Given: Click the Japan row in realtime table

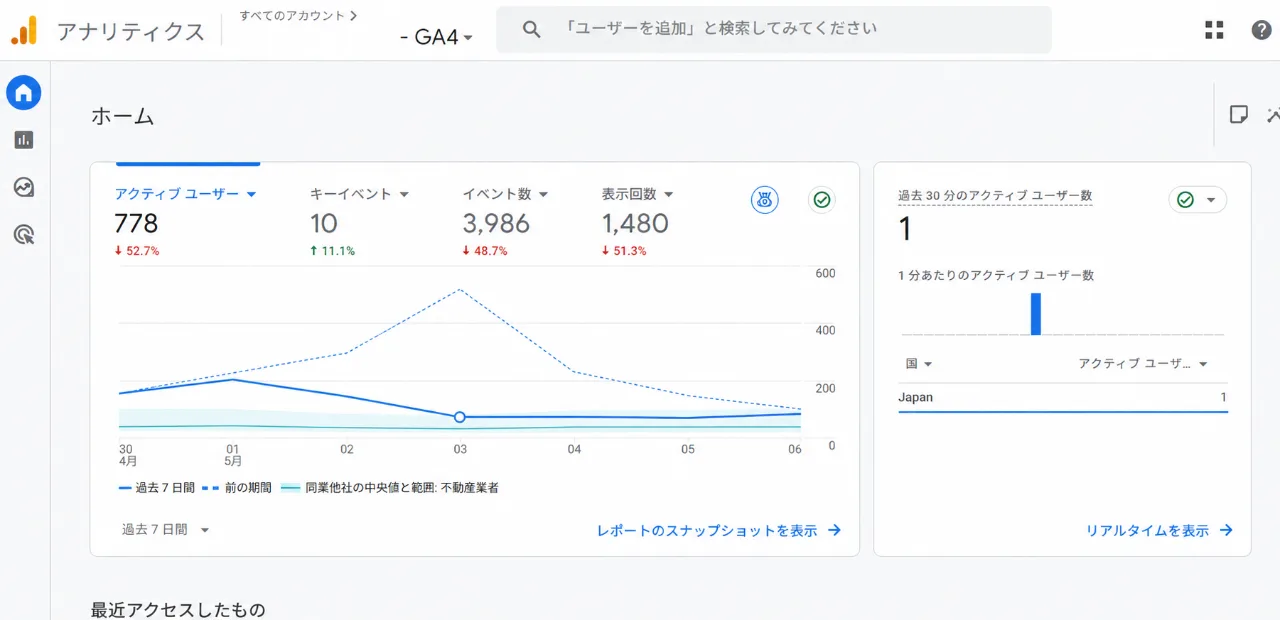Looking at the screenshot, I should point(1062,397).
